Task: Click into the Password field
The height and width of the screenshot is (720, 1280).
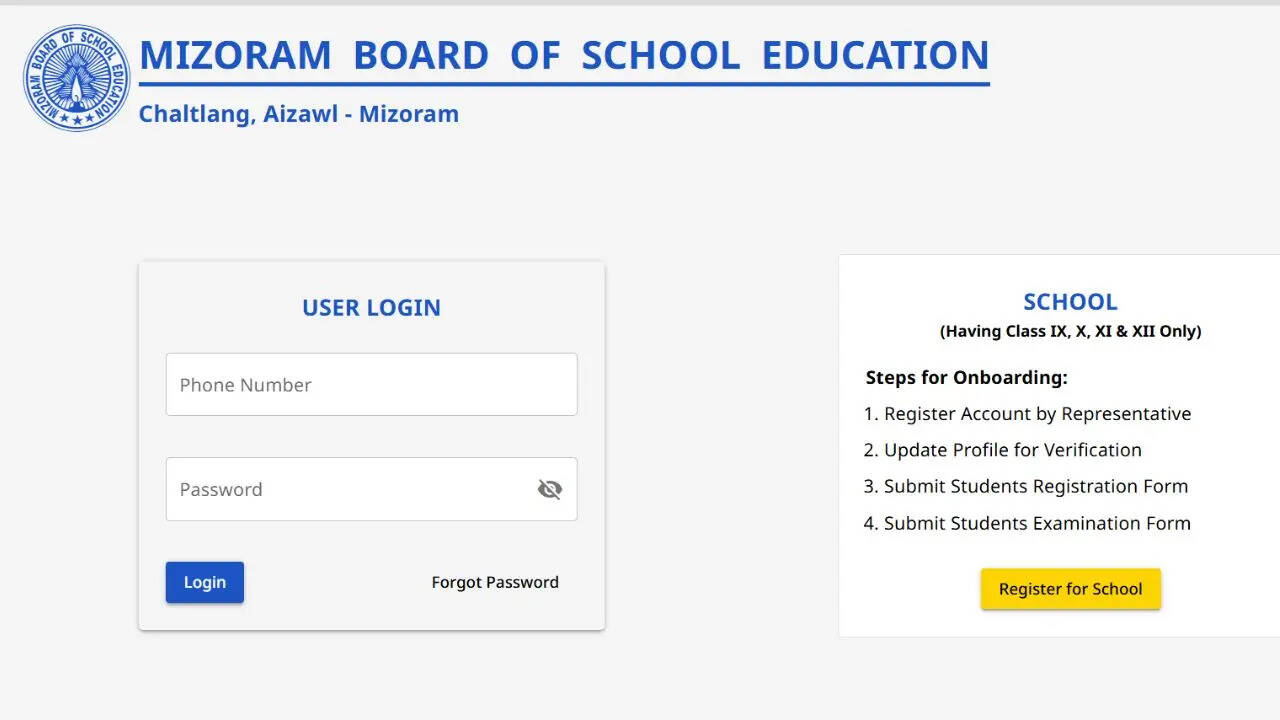Action: click(x=350, y=489)
